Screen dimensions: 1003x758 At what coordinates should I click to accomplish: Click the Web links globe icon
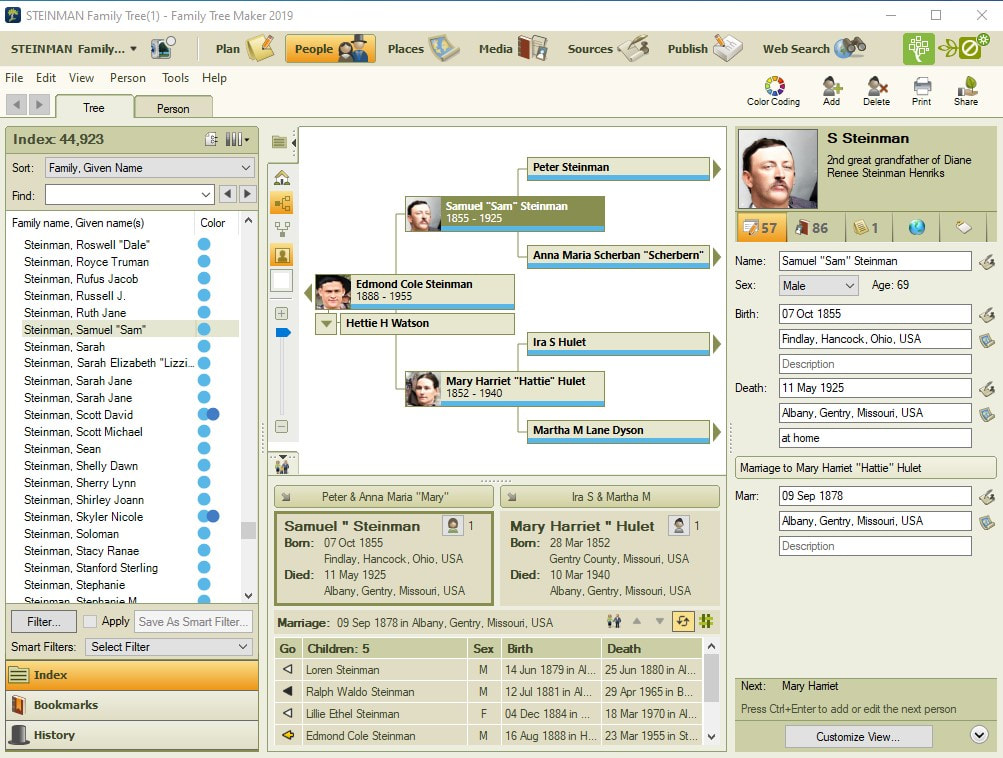point(916,228)
